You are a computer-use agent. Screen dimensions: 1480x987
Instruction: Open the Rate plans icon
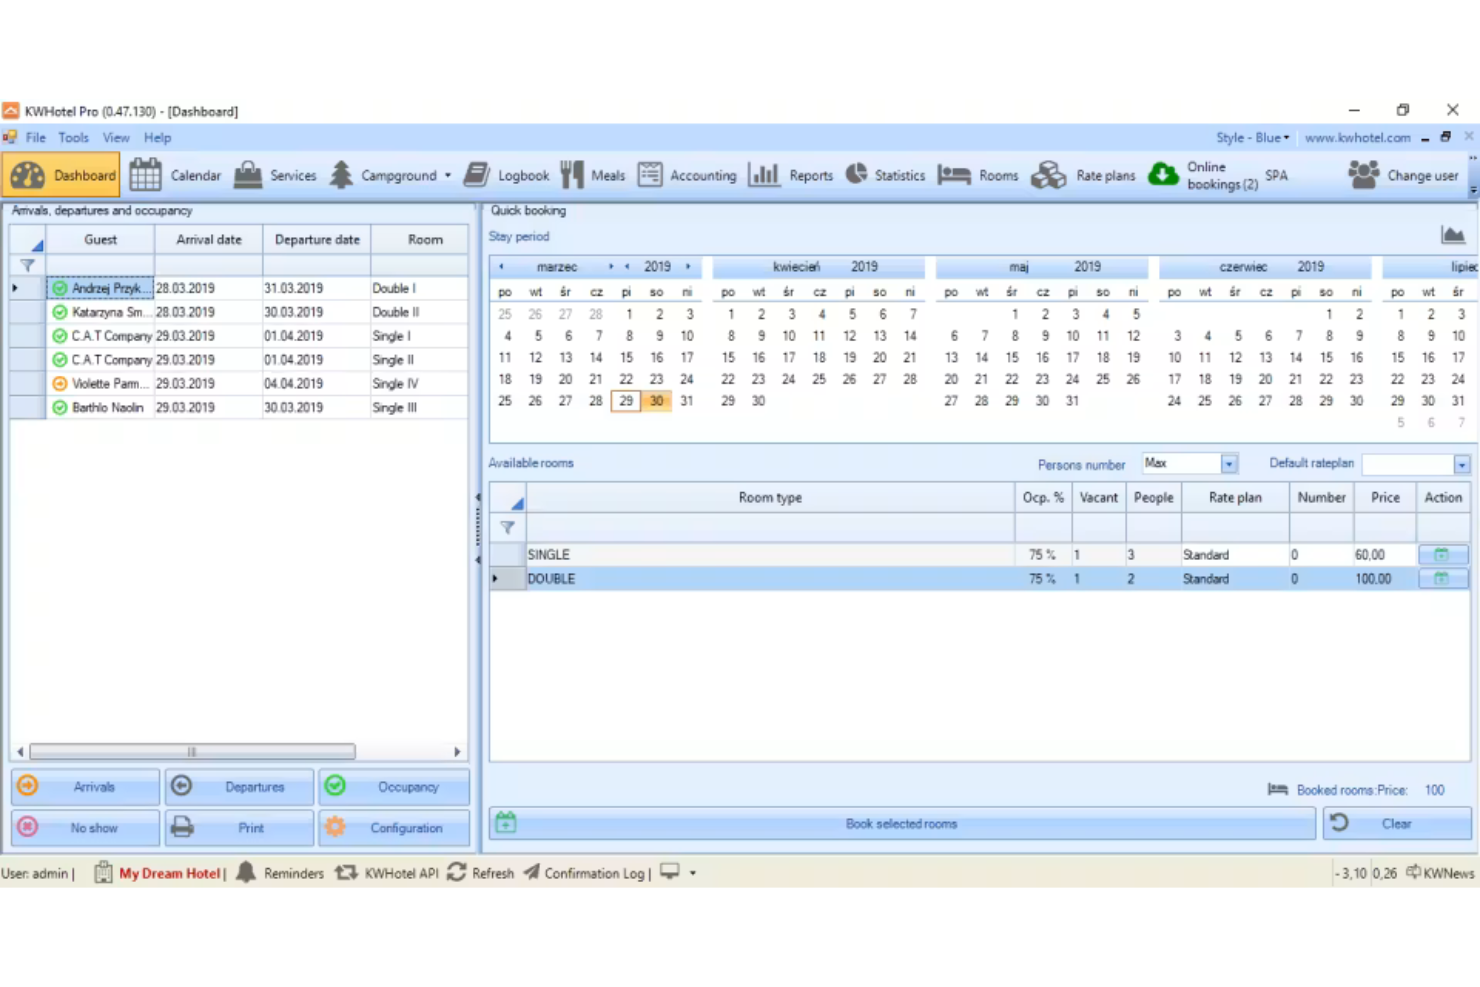1048,175
